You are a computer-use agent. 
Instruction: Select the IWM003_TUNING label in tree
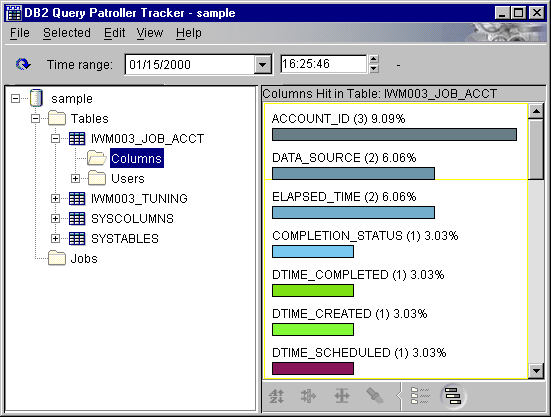pos(139,198)
